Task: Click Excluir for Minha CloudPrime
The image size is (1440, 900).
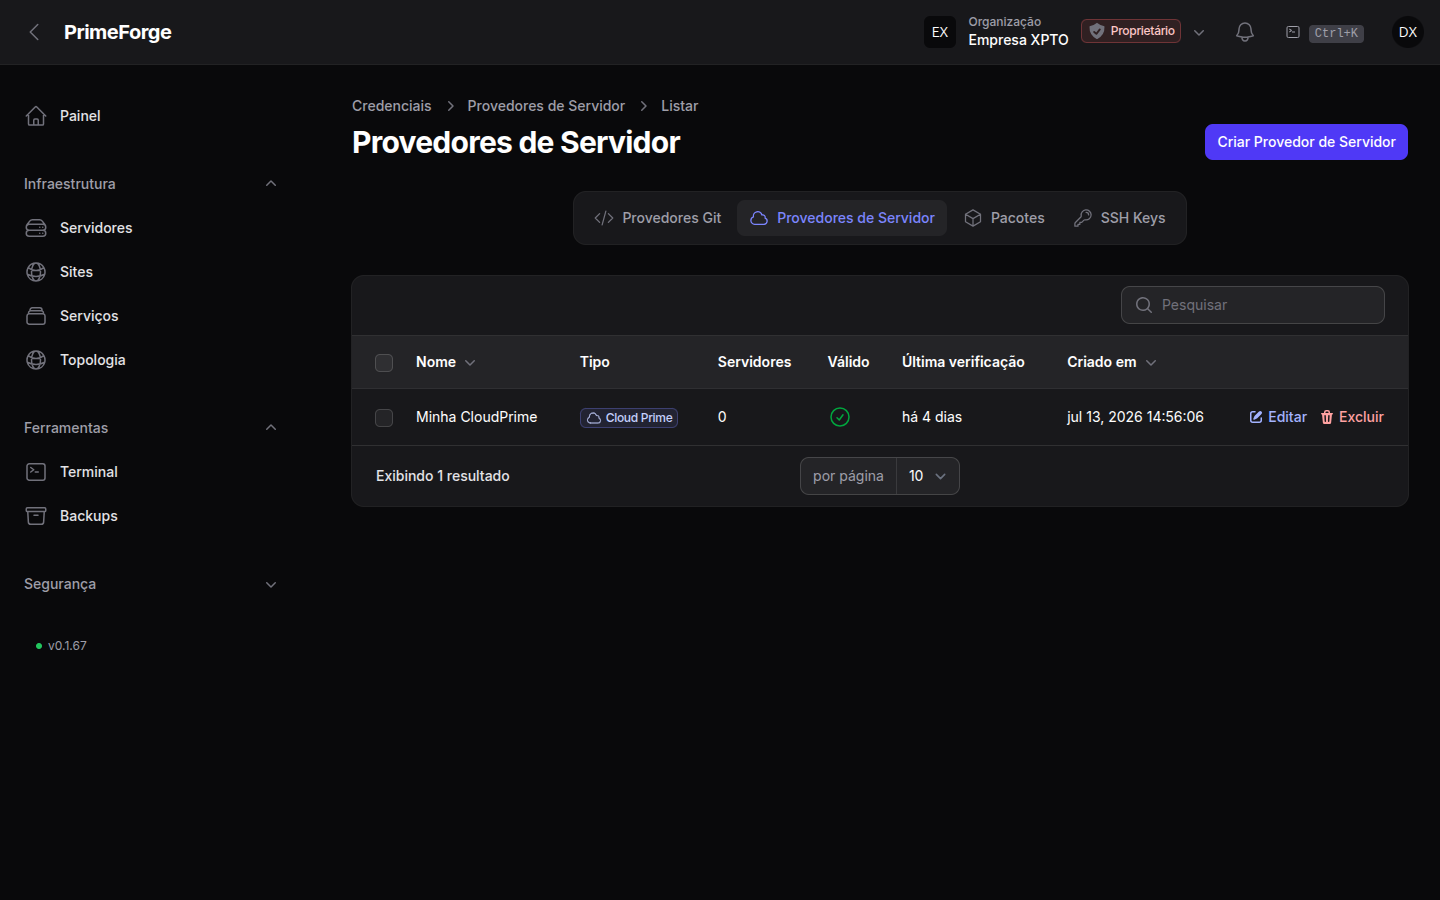Action: tap(1352, 417)
